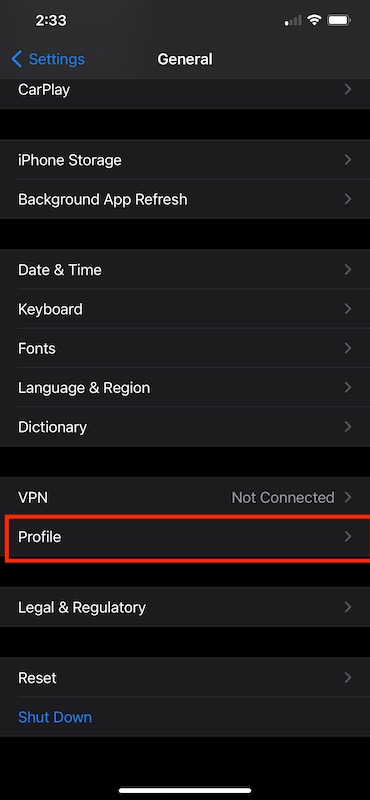Tap the Shut Down link
This screenshot has height=800, width=370.
tap(55, 717)
